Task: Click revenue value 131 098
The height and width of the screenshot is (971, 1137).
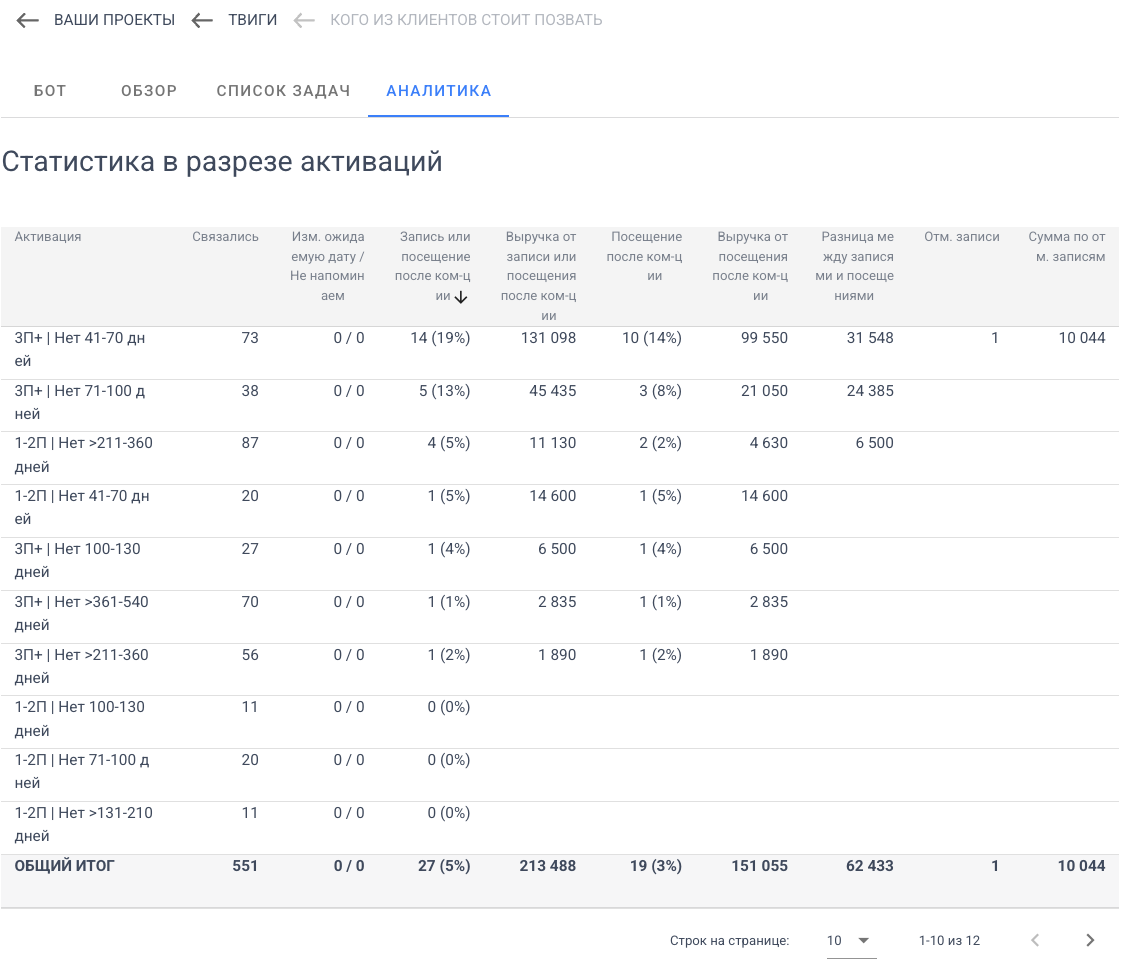Action: 548,338
